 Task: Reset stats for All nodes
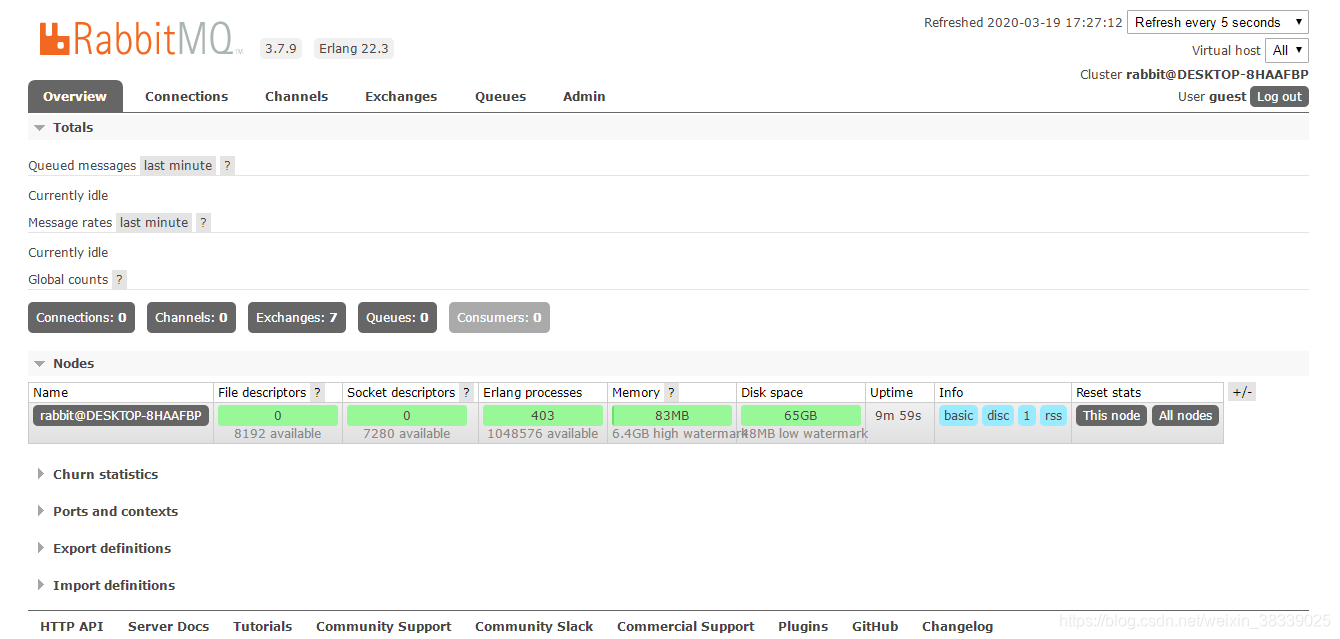click(x=1185, y=416)
